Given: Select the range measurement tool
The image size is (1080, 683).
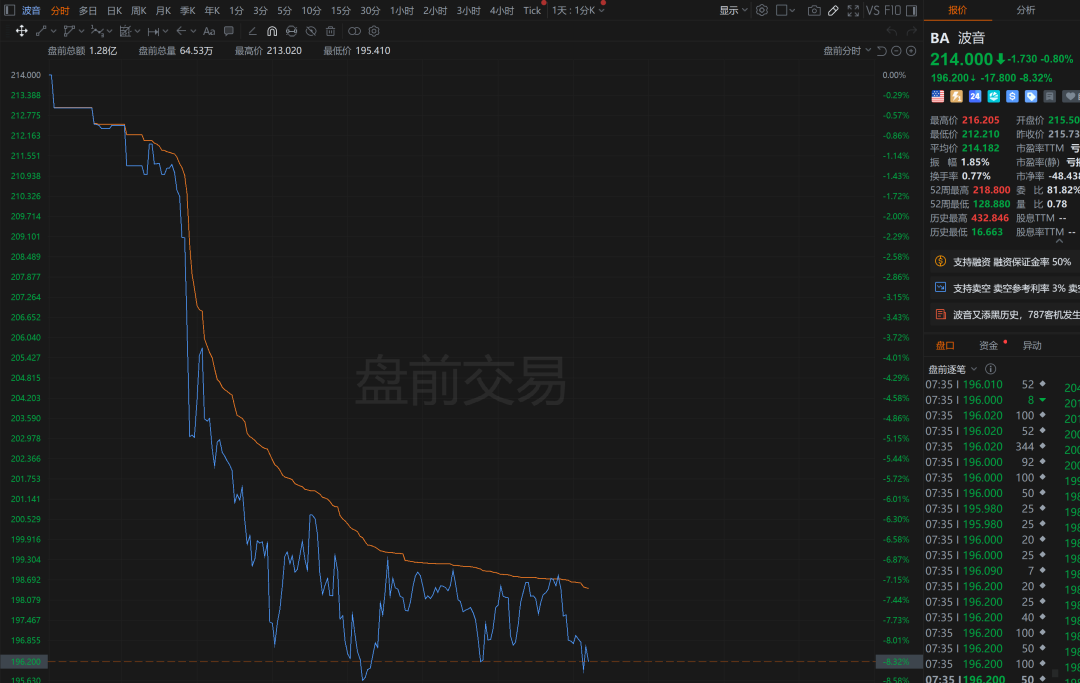Looking at the screenshot, I should pyautogui.click(x=153, y=31).
